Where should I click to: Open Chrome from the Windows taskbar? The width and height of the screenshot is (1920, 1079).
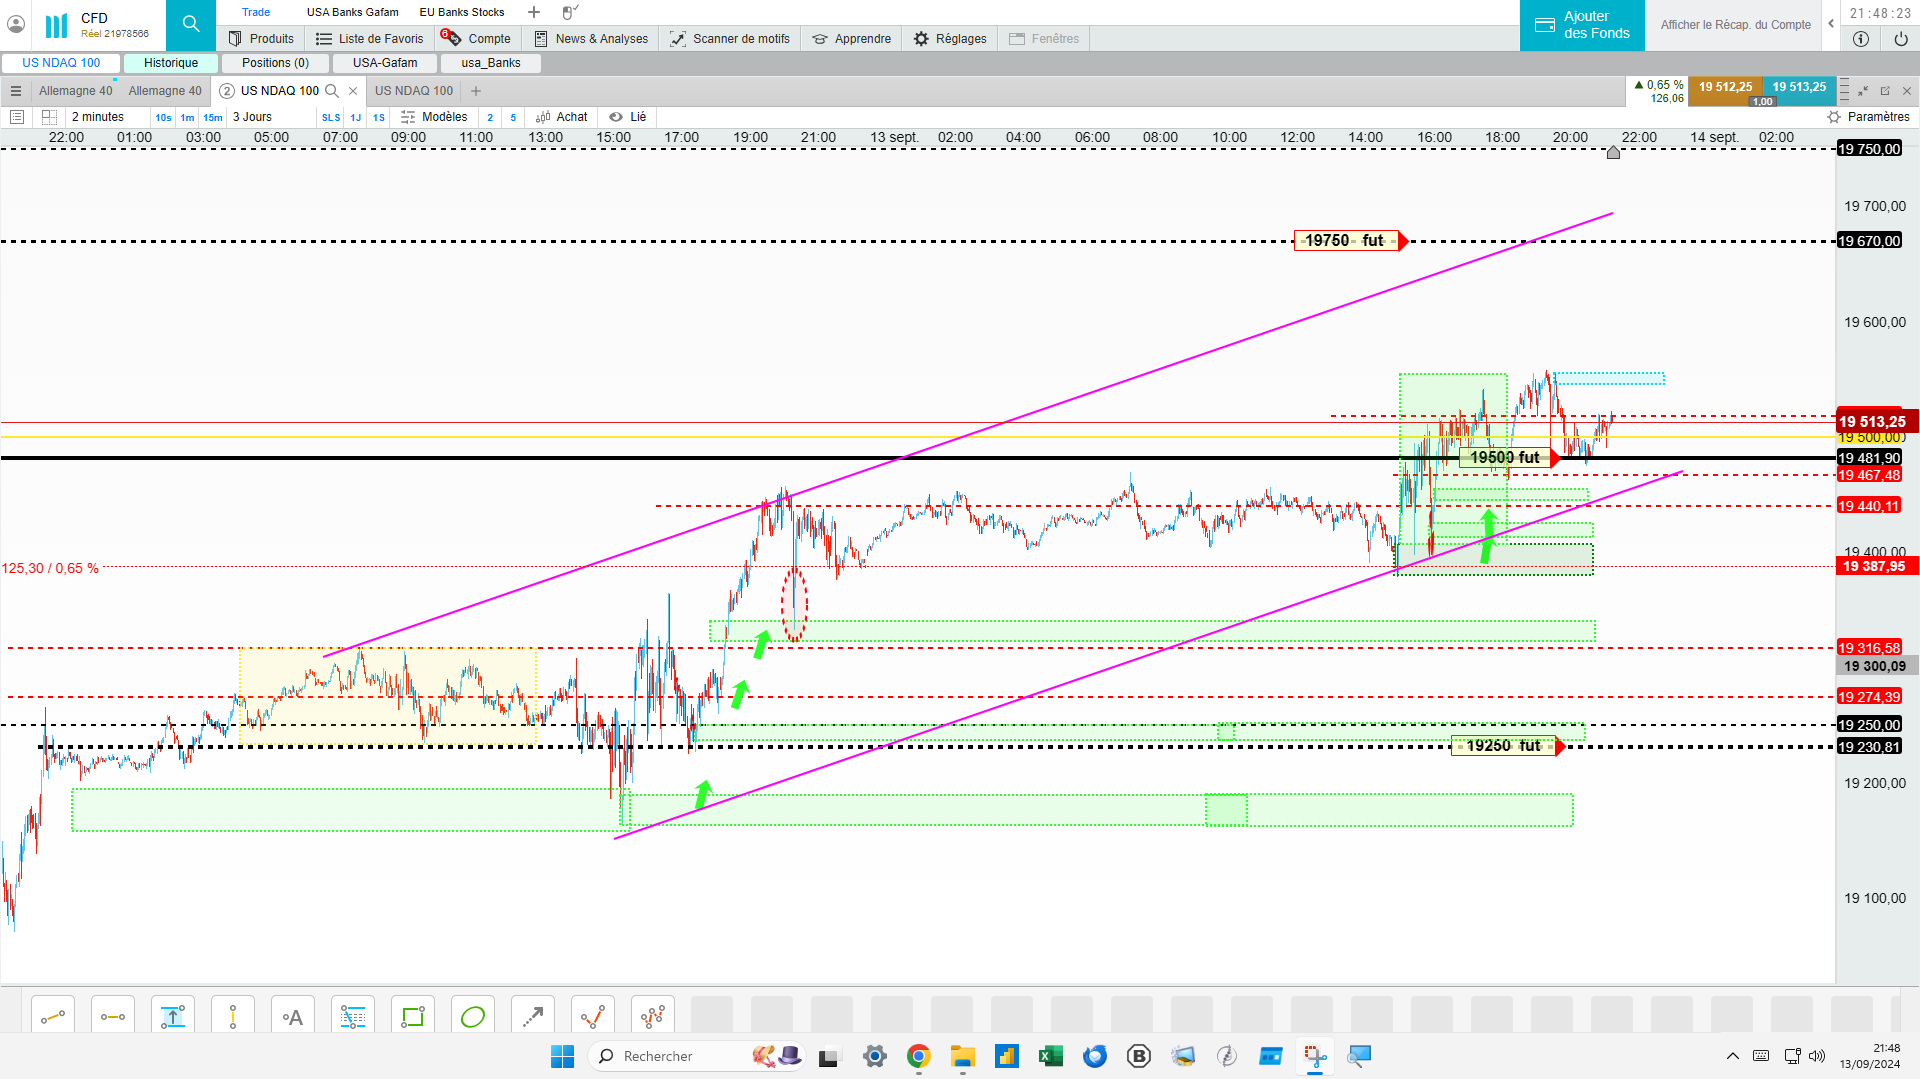coord(918,1056)
